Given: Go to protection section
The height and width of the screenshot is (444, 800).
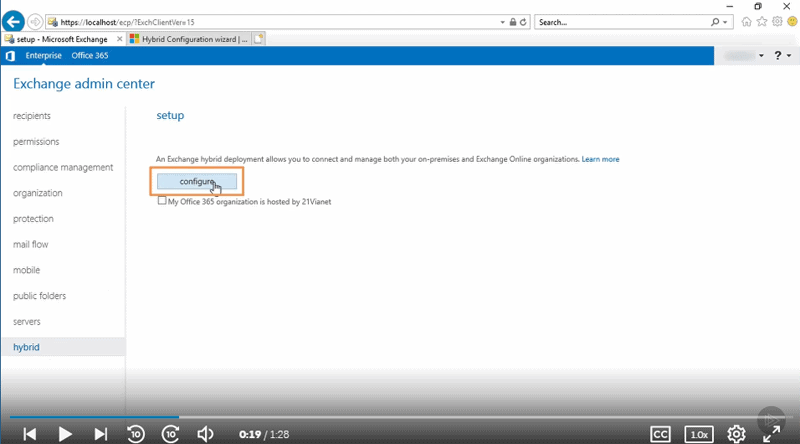Looking at the screenshot, I should [x=33, y=218].
